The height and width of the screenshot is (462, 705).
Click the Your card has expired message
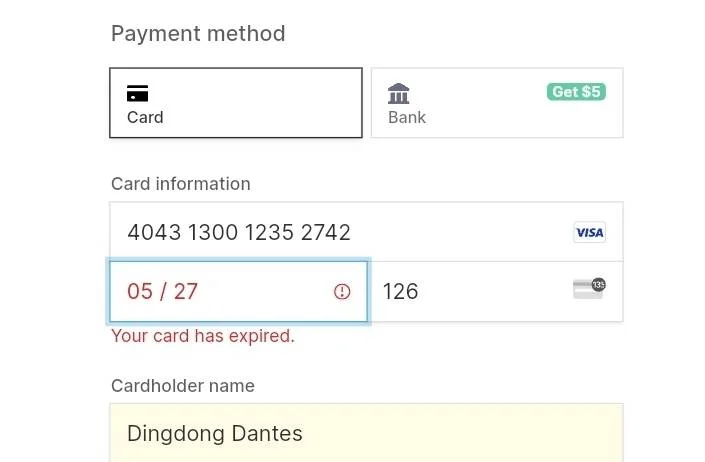click(203, 336)
